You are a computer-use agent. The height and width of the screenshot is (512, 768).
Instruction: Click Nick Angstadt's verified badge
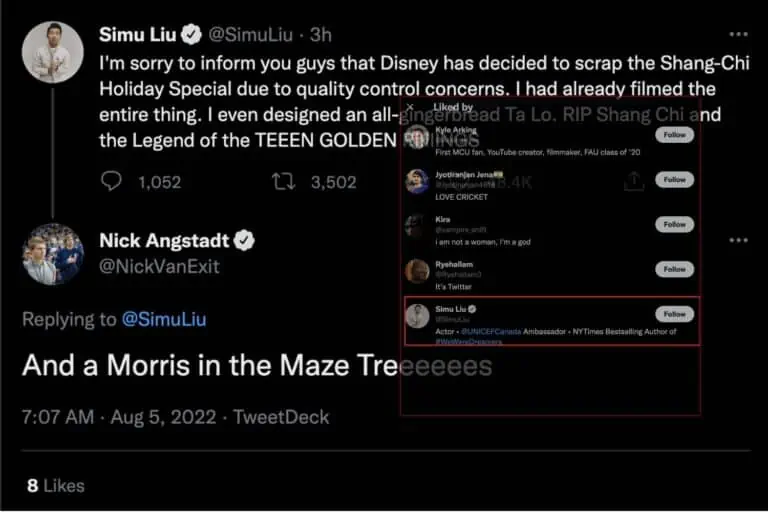point(244,241)
